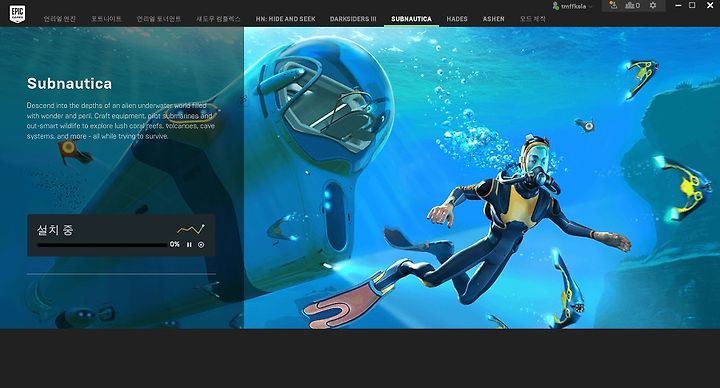Click the Subnautica description paragraph
Image resolution: width=720 pixels, height=388 pixels.
(120, 121)
